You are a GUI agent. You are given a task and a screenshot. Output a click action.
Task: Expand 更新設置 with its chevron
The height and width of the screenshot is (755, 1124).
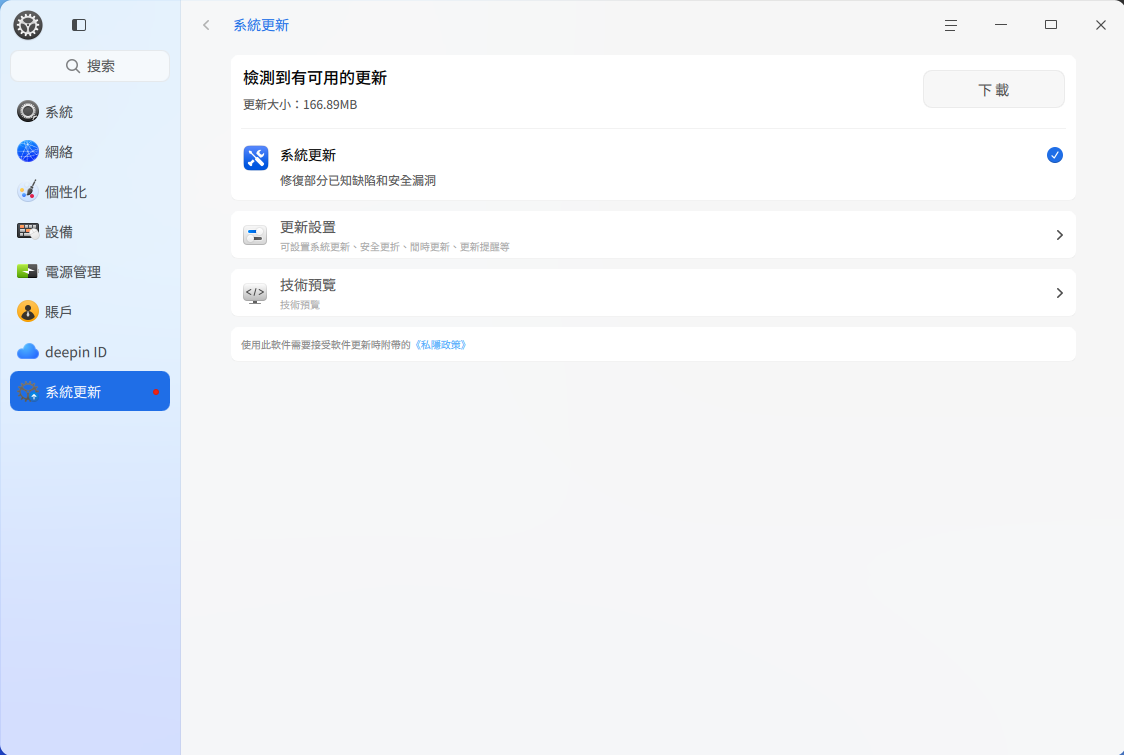pyautogui.click(x=1059, y=235)
